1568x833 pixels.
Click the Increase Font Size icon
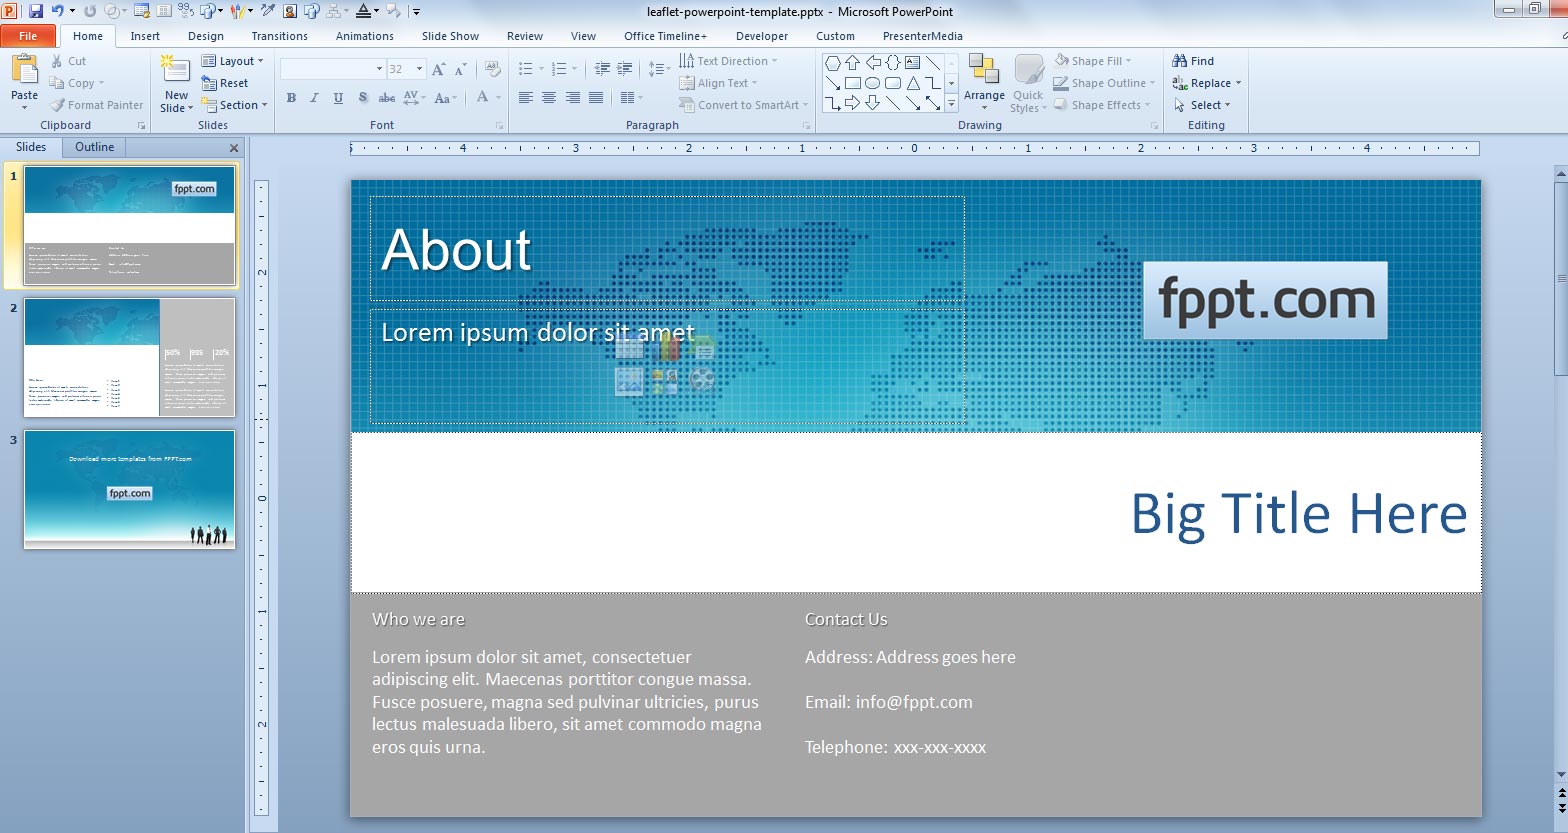pos(438,69)
